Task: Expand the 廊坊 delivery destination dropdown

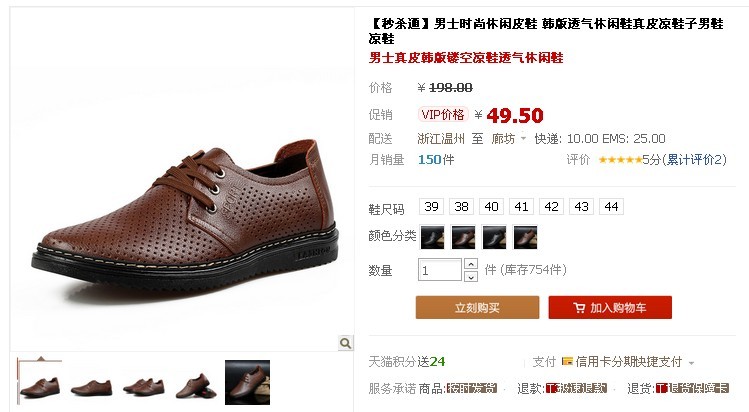Action: 523,139
